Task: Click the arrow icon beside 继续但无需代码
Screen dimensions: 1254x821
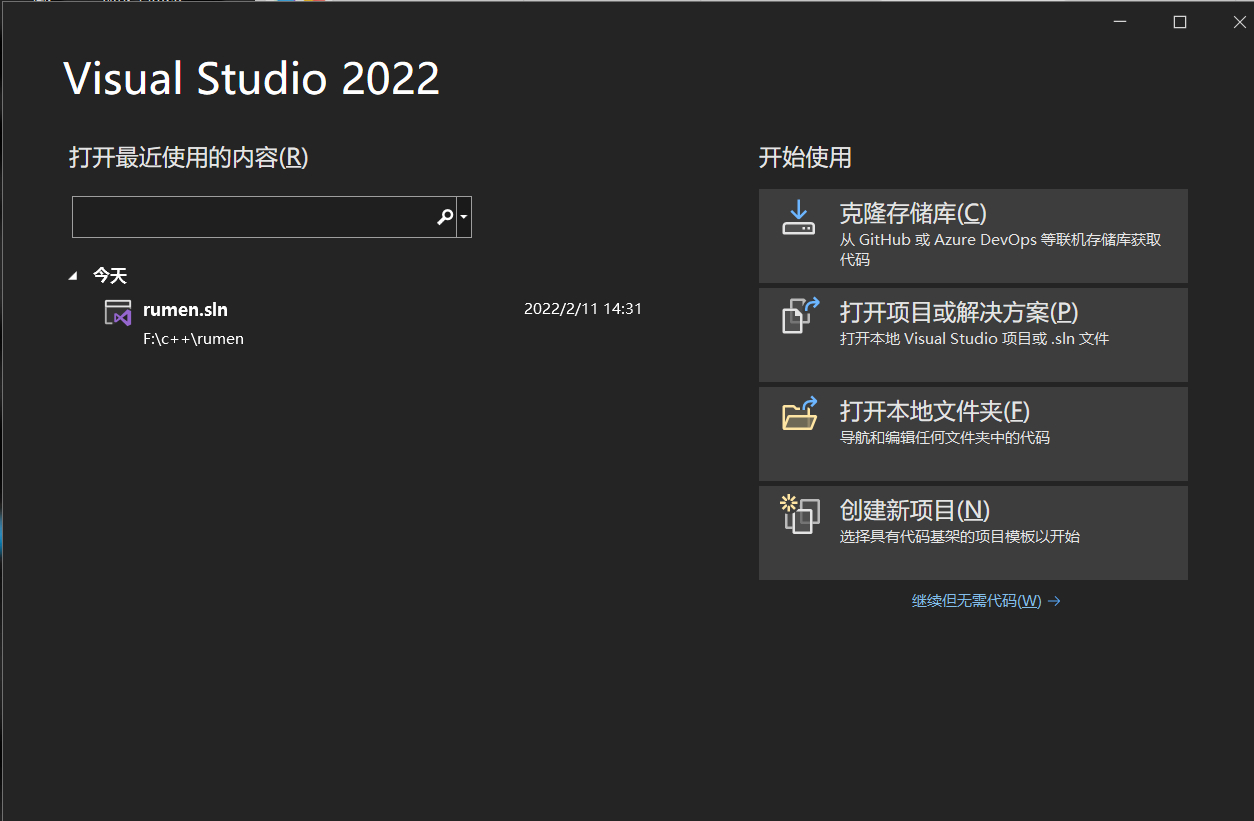Action: [x=1055, y=600]
